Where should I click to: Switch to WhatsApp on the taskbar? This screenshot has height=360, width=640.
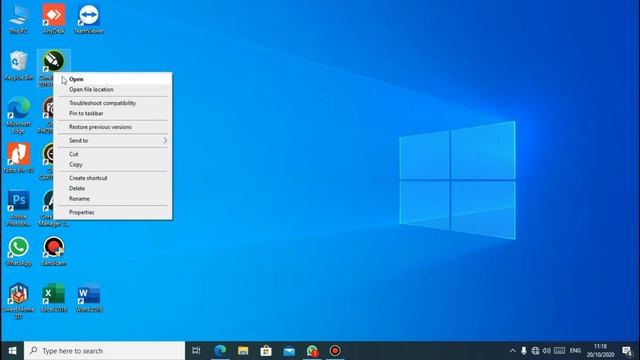coord(312,351)
